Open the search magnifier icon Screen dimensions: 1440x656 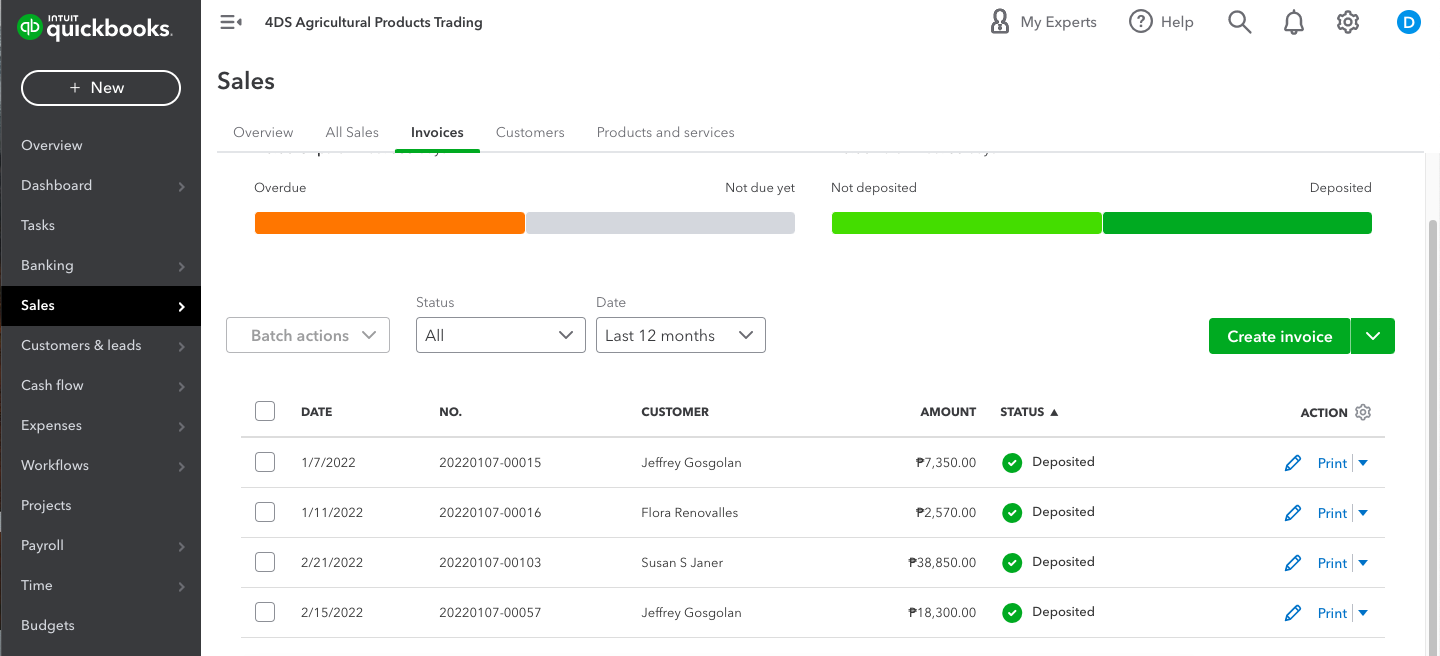pyautogui.click(x=1239, y=22)
